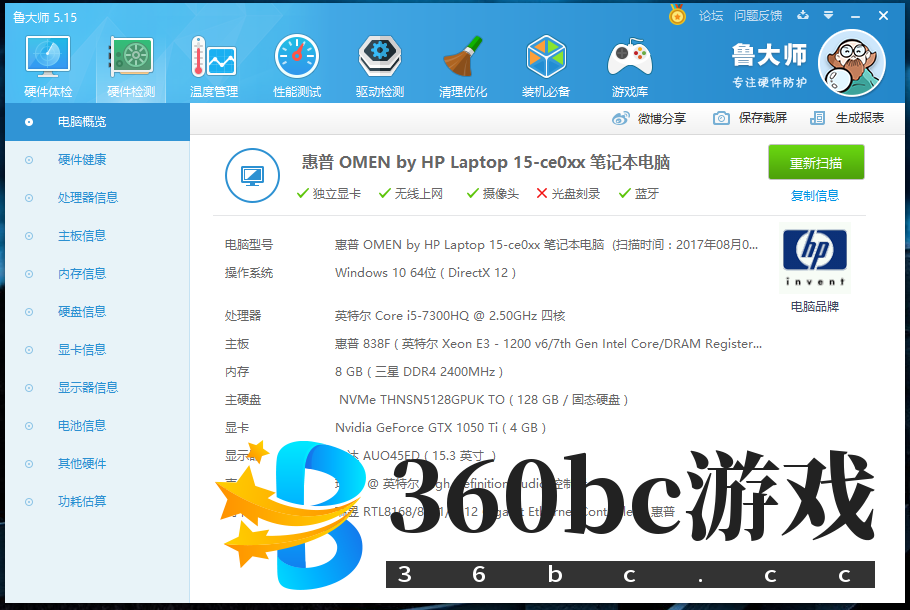Screen dimensions: 910x610
Task: Click the green 重新扫描 button
Action: tap(815, 163)
